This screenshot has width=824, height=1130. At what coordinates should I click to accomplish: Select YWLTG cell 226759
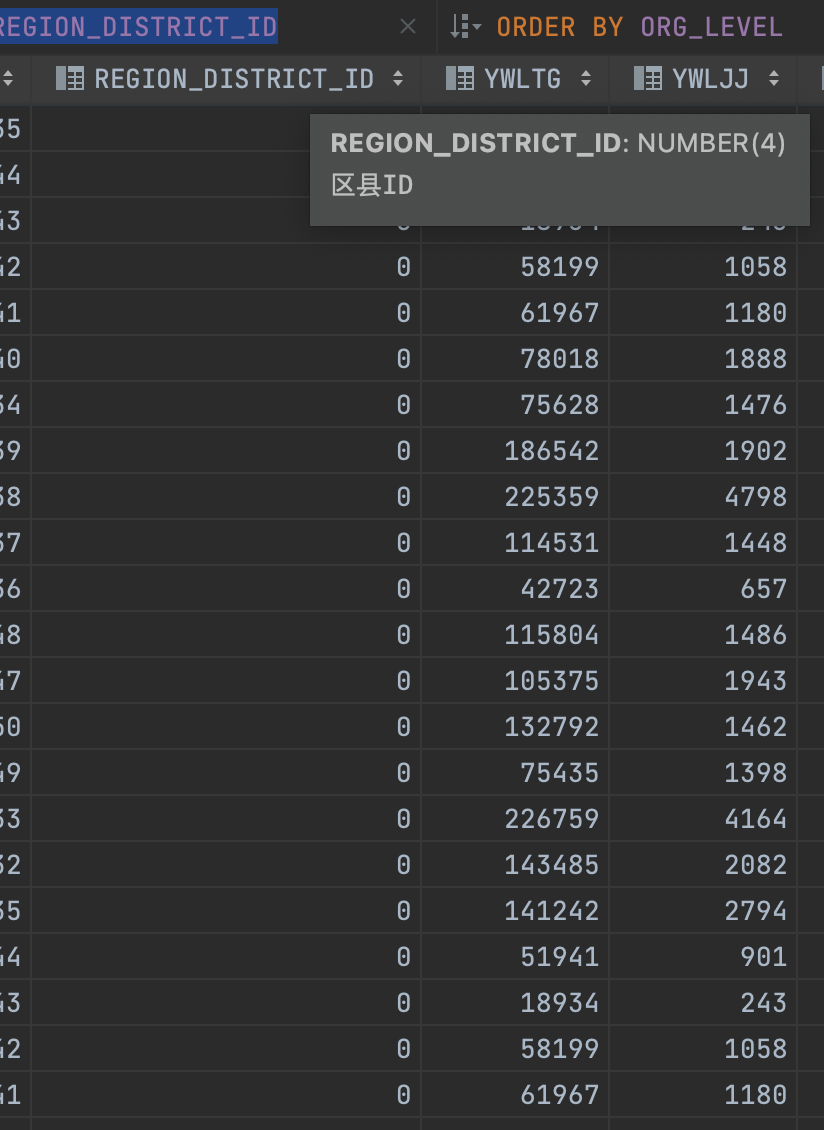(515, 819)
